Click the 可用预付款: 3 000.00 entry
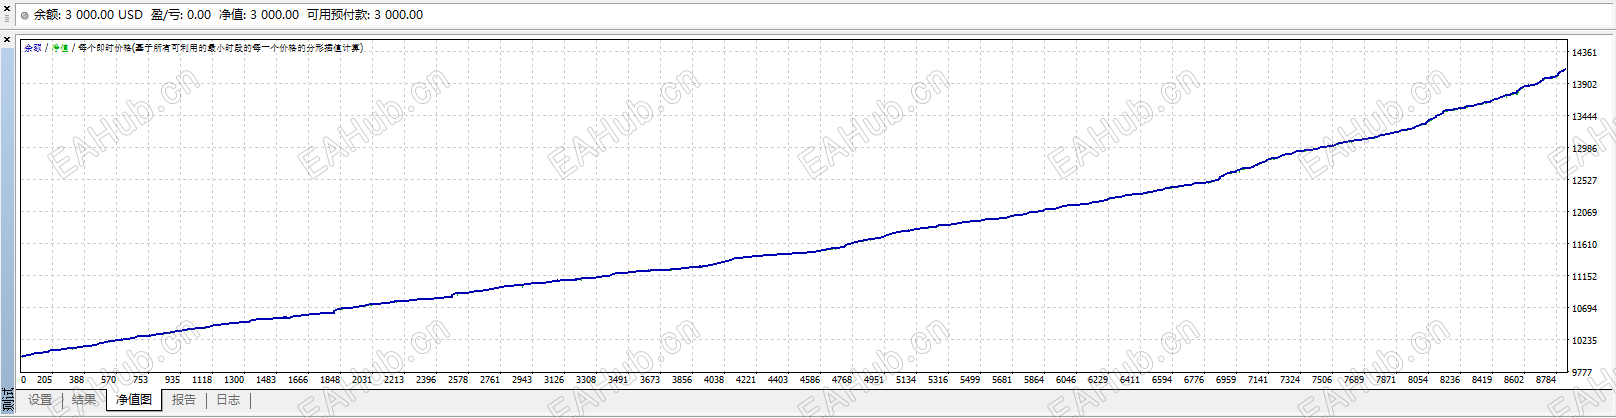The height and width of the screenshot is (418, 1616). point(365,15)
